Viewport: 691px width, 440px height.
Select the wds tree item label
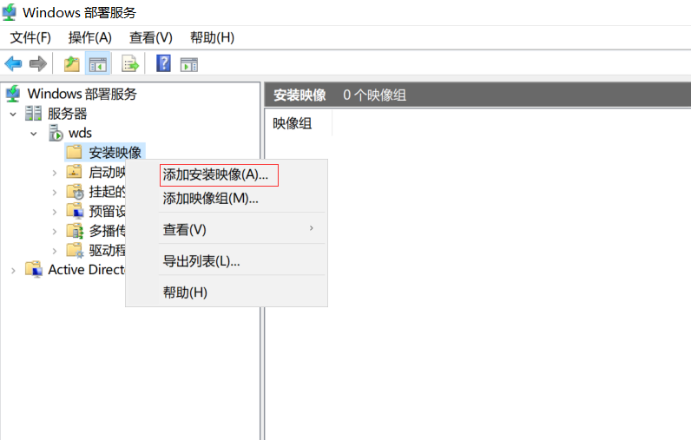[x=80, y=133]
